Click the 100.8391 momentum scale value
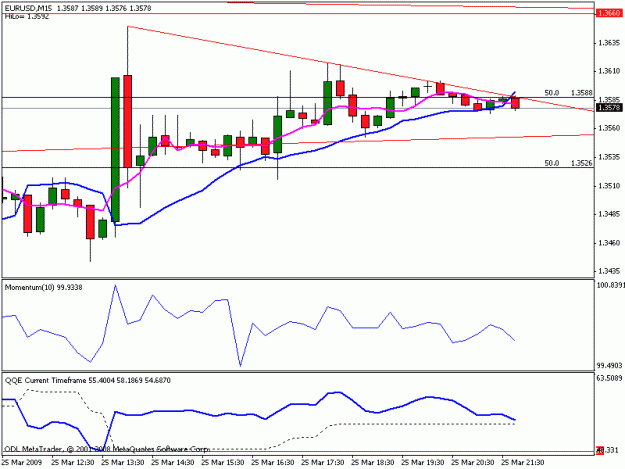This screenshot has height=469, width=625. point(610,285)
